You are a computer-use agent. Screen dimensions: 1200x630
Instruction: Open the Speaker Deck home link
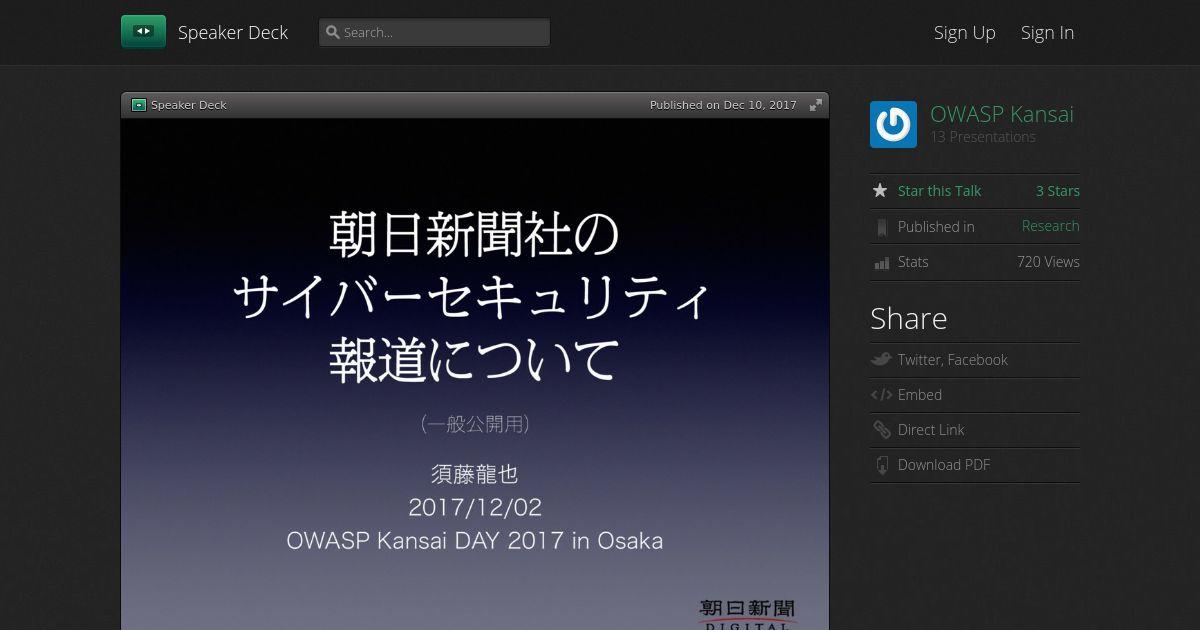[x=232, y=32]
